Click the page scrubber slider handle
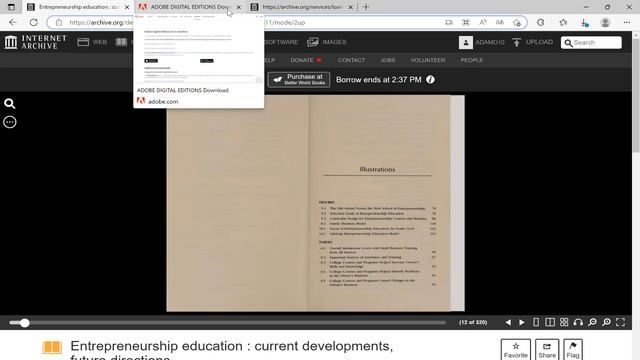640x360 pixels. click(x=24, y=323)
